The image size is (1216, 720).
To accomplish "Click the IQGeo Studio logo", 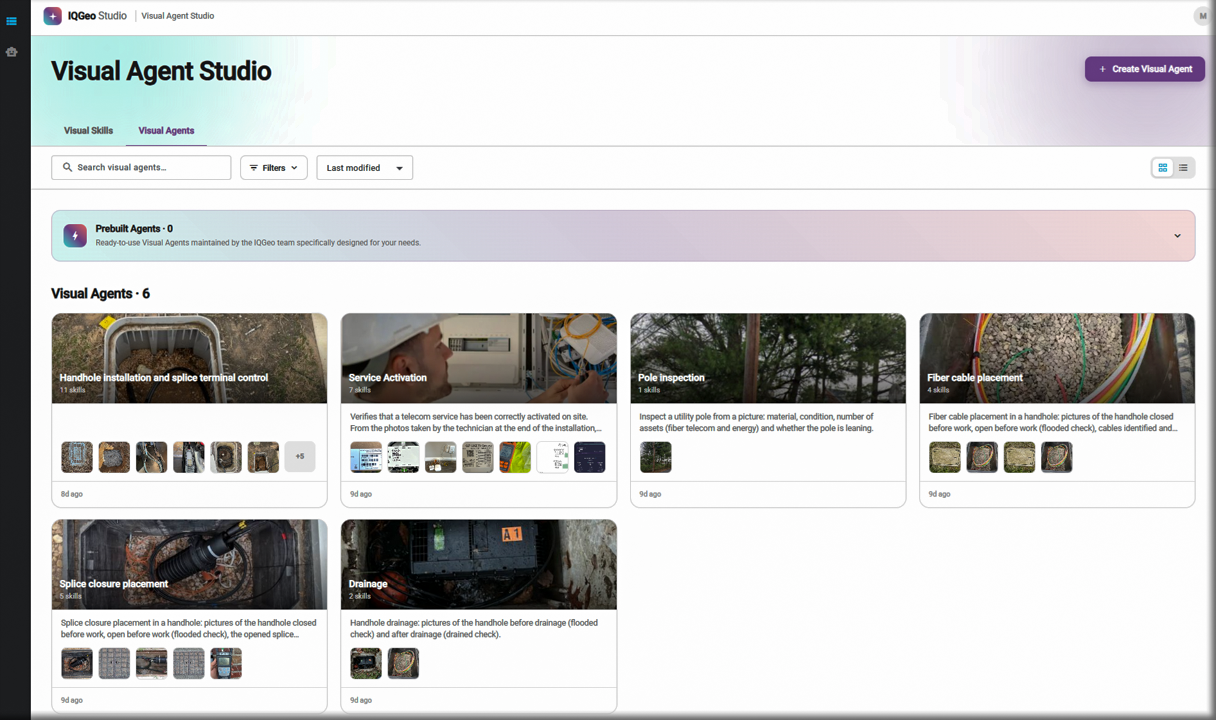I will (x=85, y=16).
